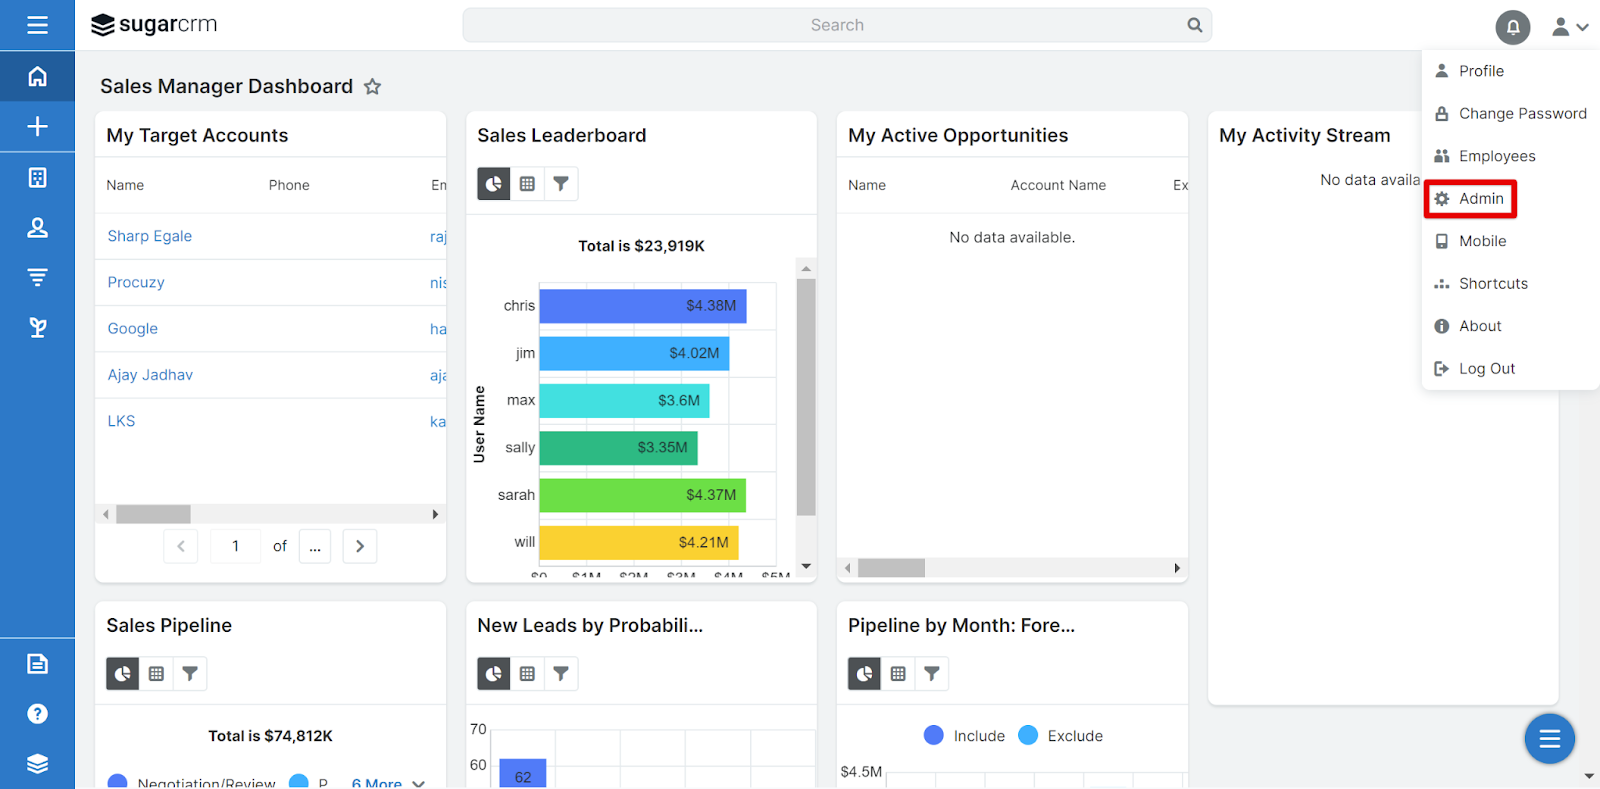This screenshot has height=789, width=1600.
Task: Open LKS account link
Action: [121, 421]
